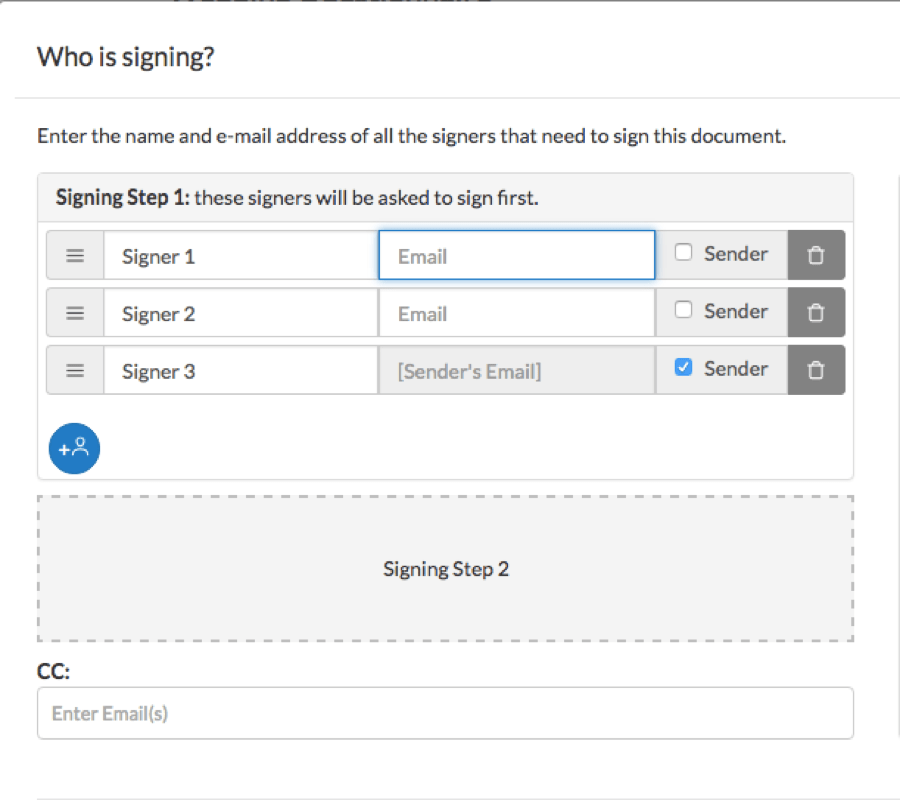This screenshot has width=900, height=800.
Task: Click the disabled Sender's Email field
Action: click(x=516, y=371)
